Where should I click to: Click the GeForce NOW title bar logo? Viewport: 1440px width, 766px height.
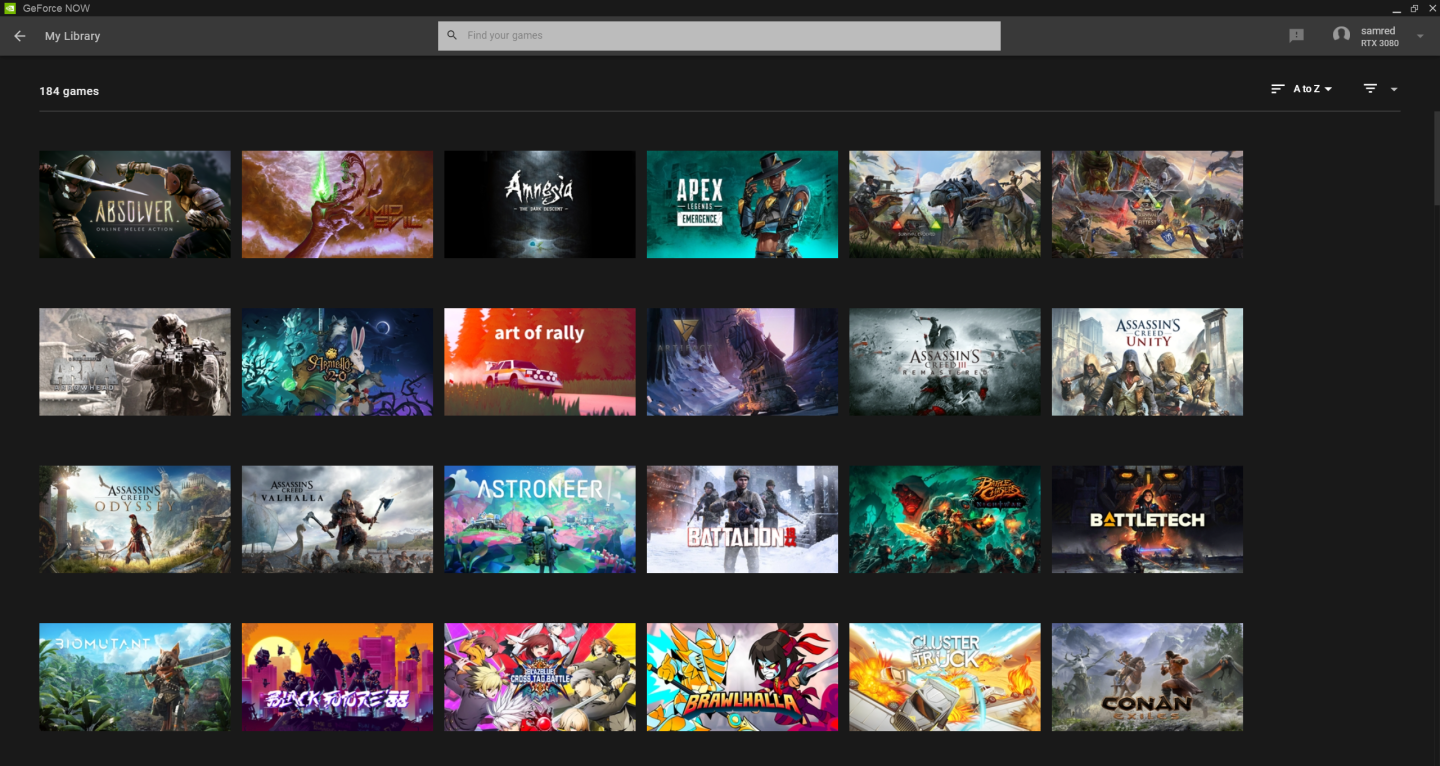10,8
